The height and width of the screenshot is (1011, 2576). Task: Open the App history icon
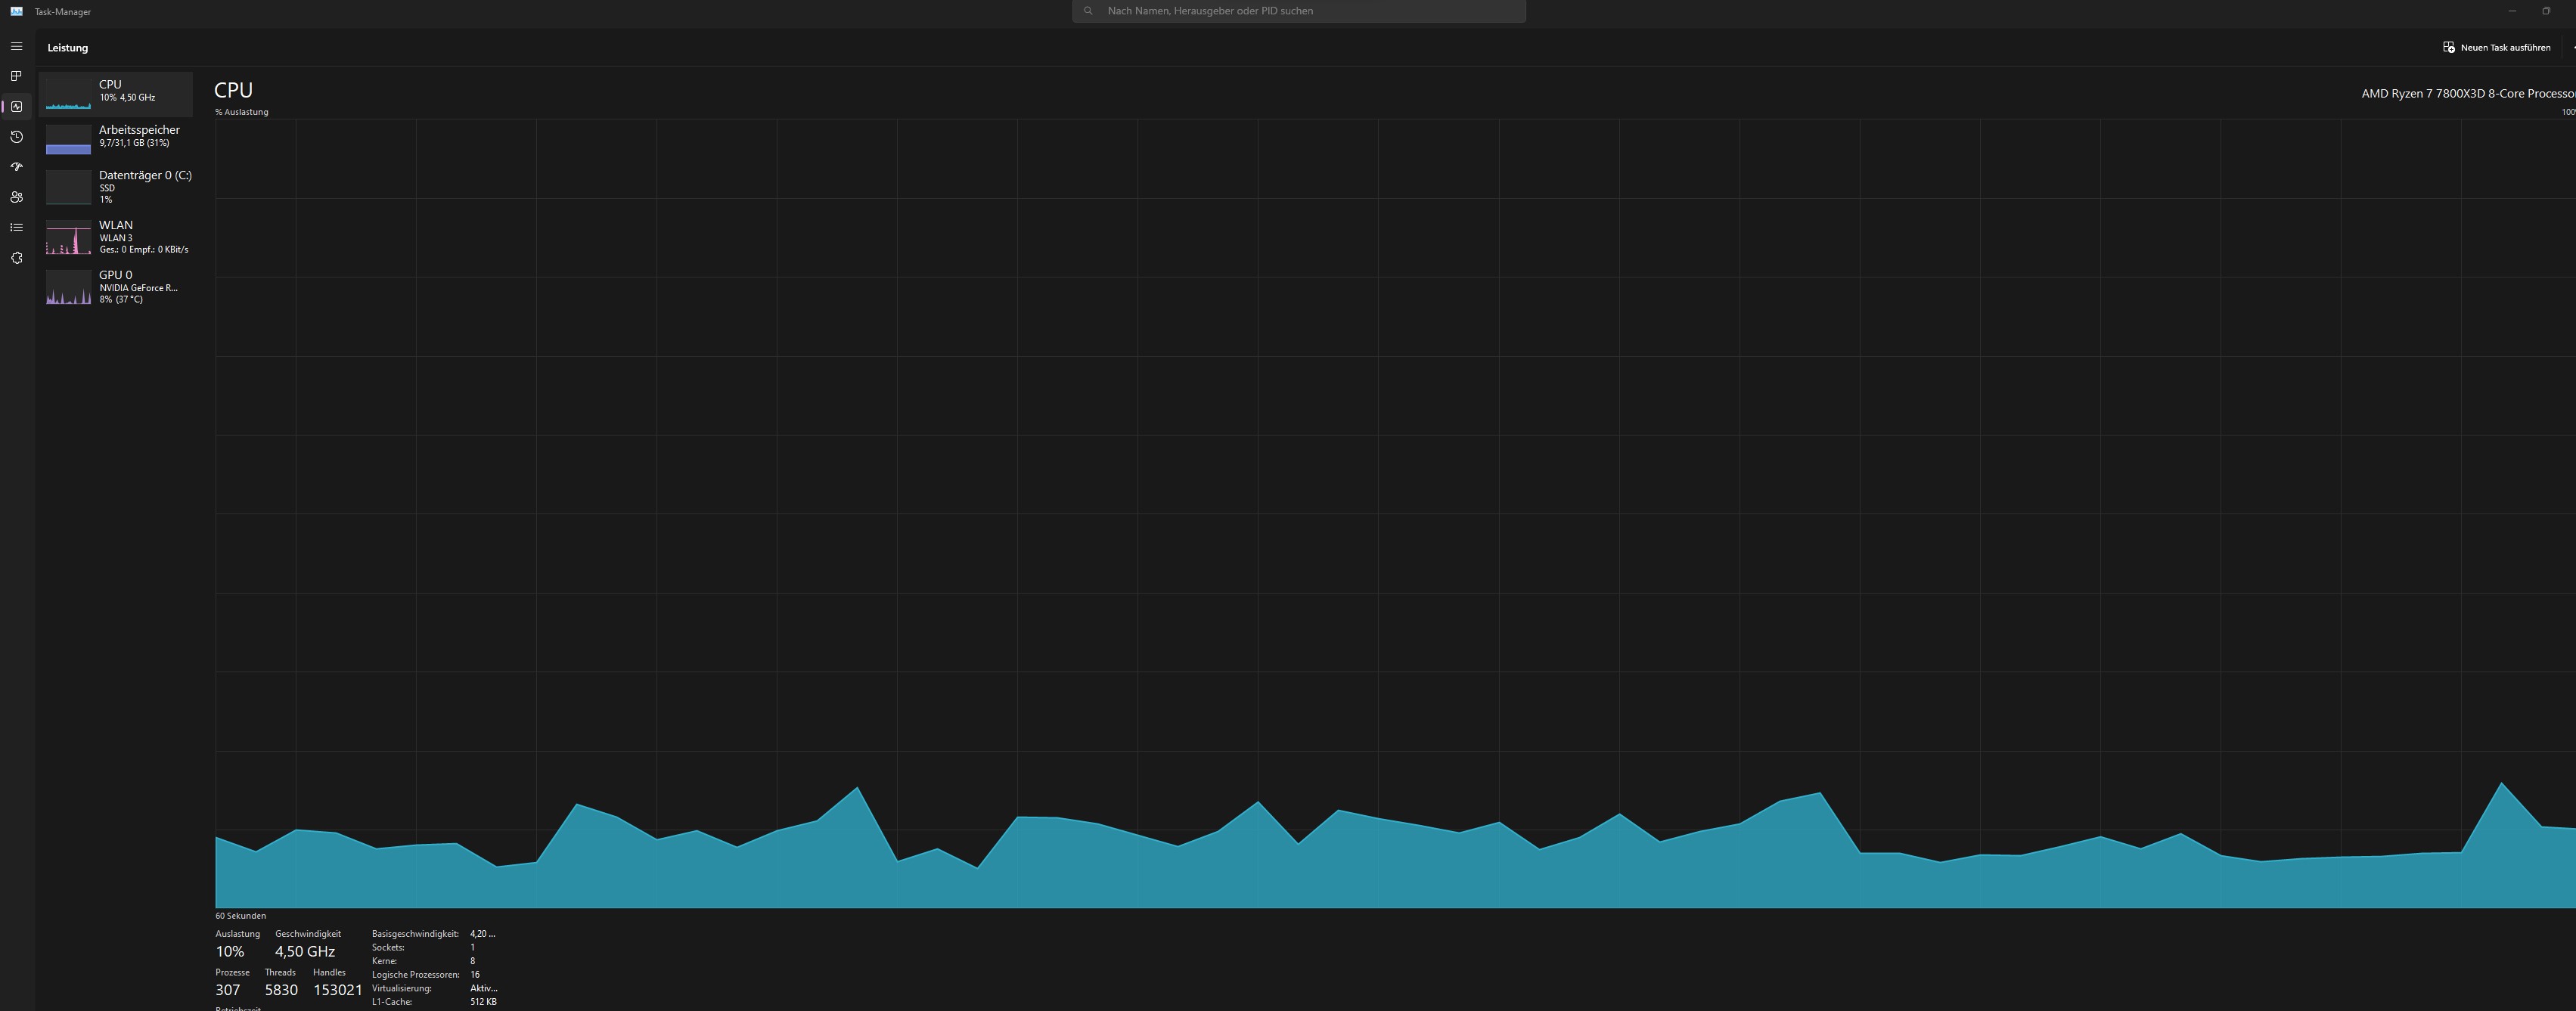(16, 137)
